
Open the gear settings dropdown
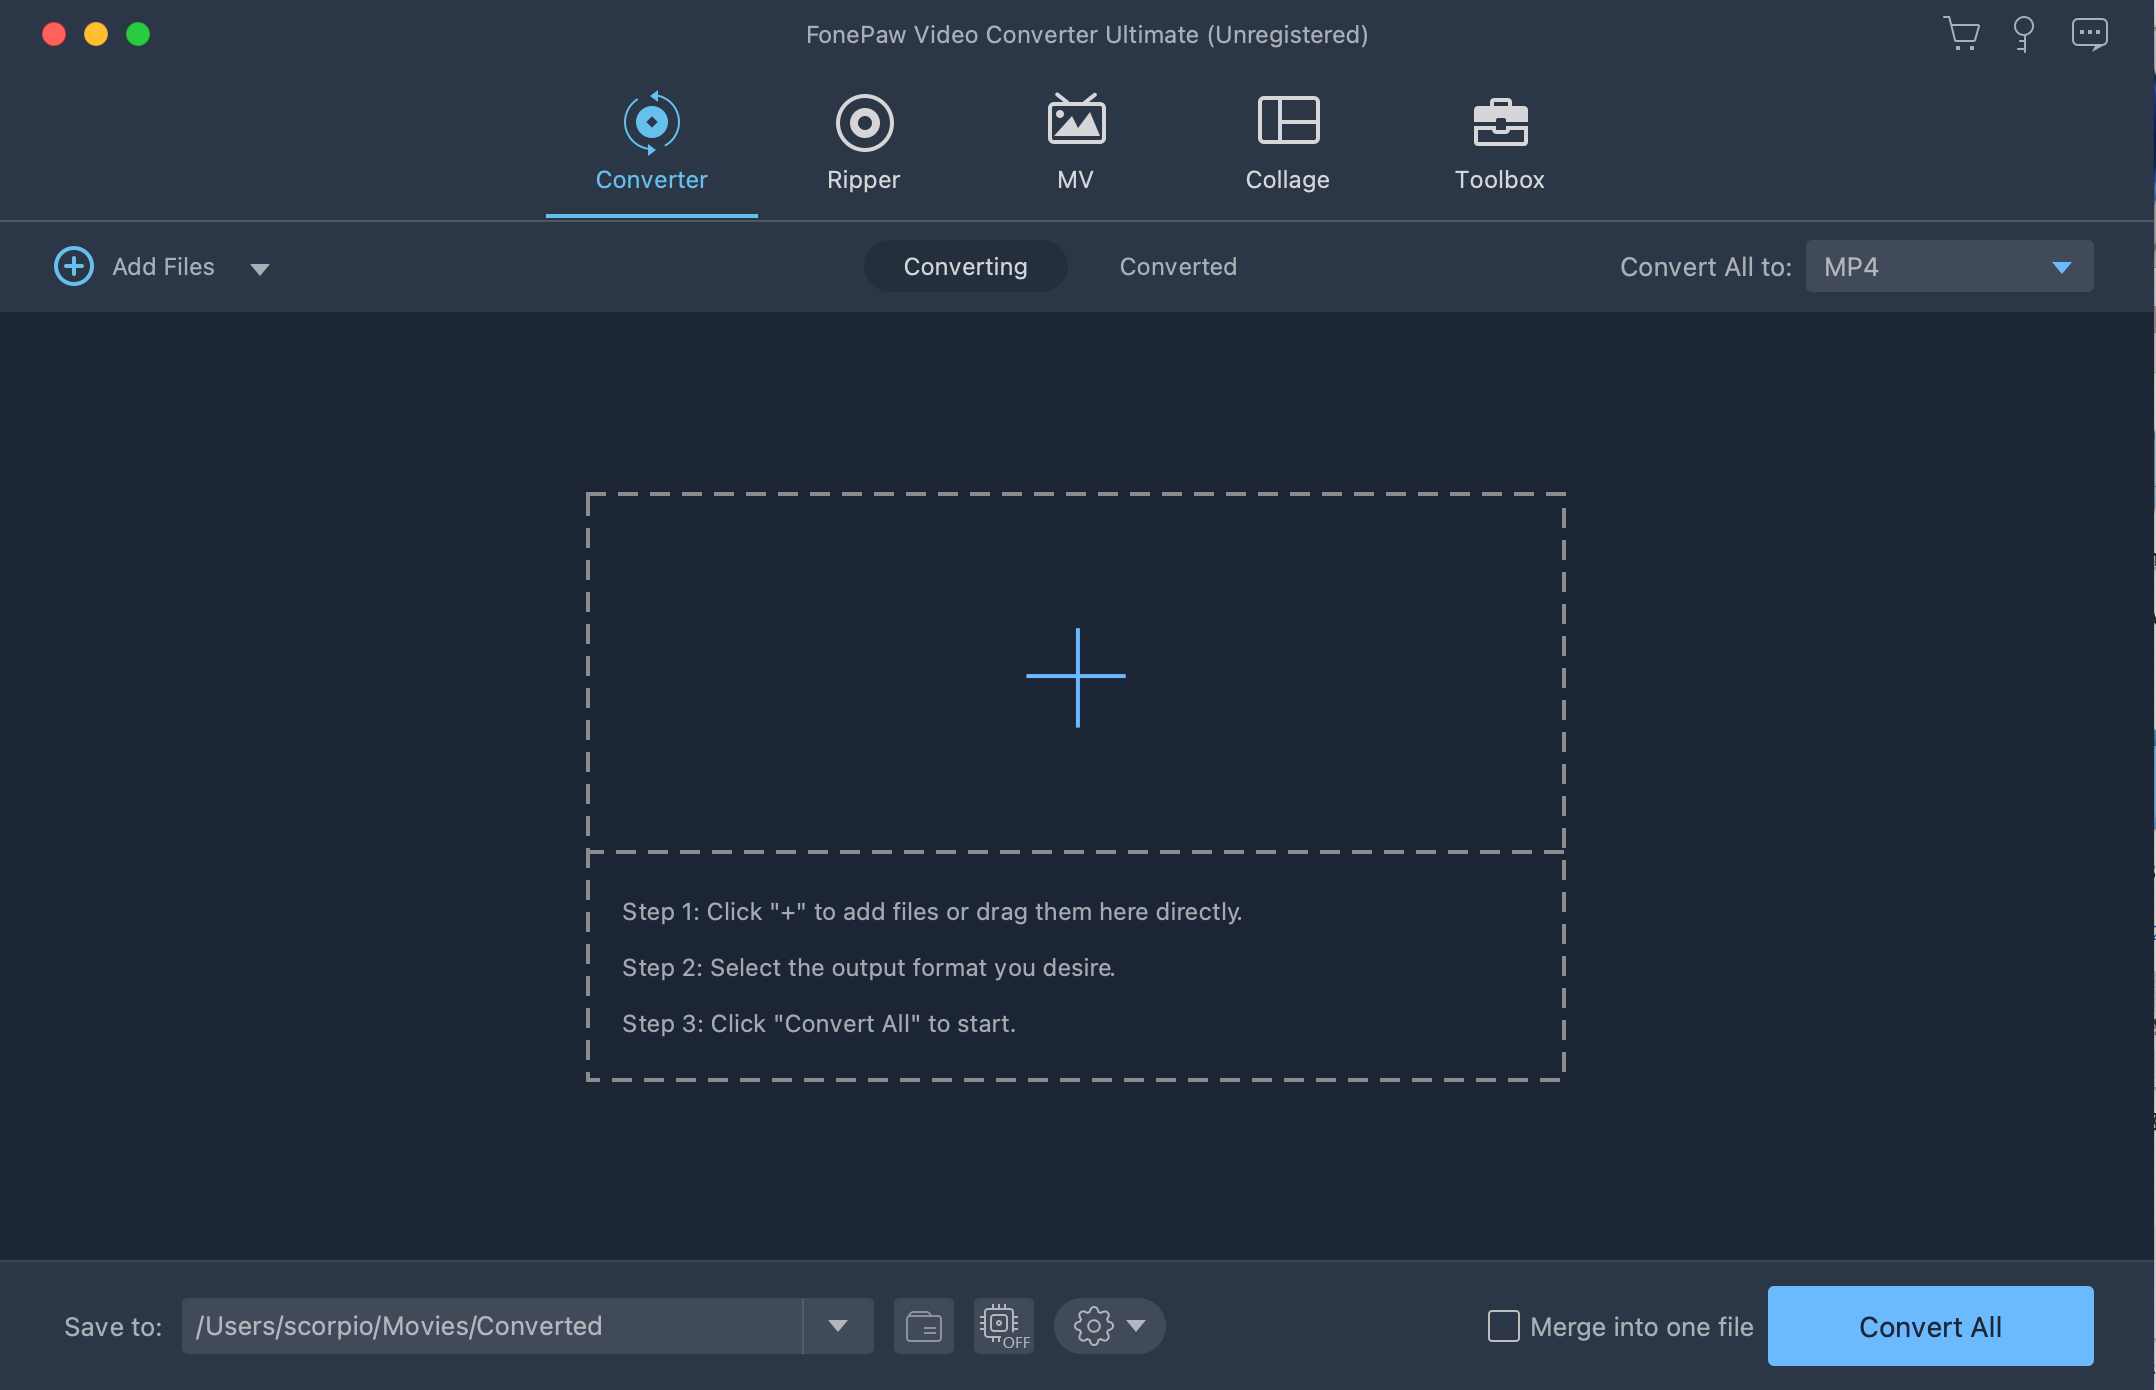[x=1109, y=1327]
